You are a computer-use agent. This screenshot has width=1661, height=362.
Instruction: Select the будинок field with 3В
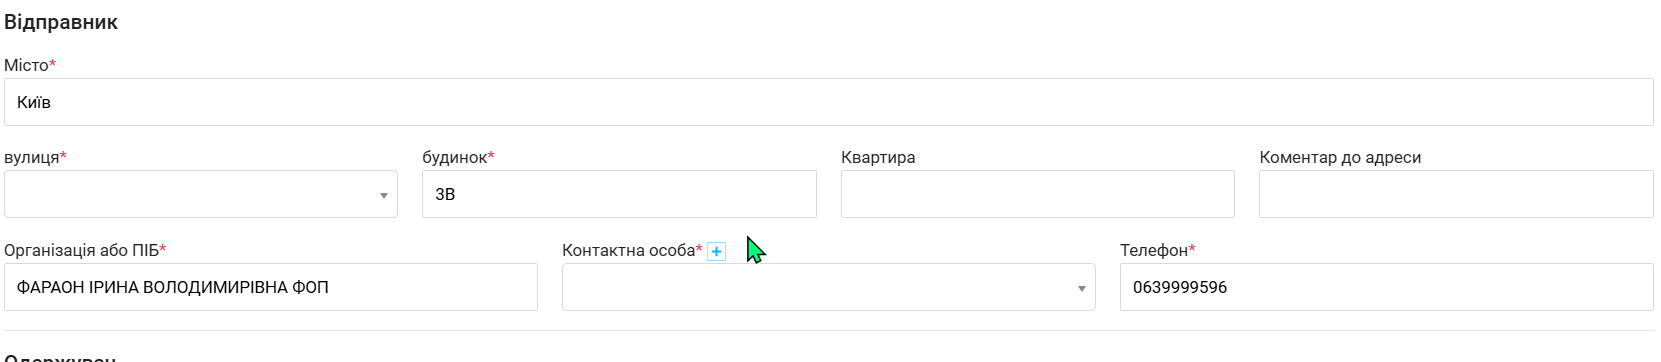(619, 194)
